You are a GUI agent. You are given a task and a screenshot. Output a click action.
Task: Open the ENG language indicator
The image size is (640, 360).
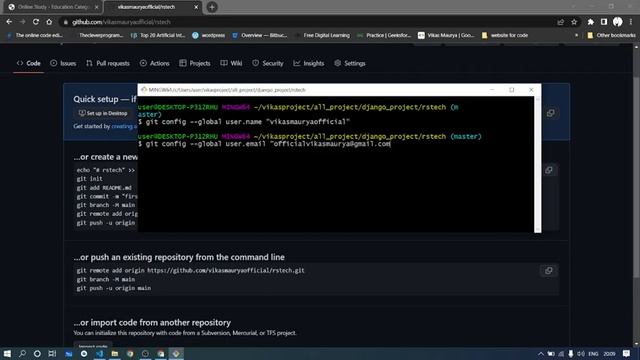(x=593, y=353)
